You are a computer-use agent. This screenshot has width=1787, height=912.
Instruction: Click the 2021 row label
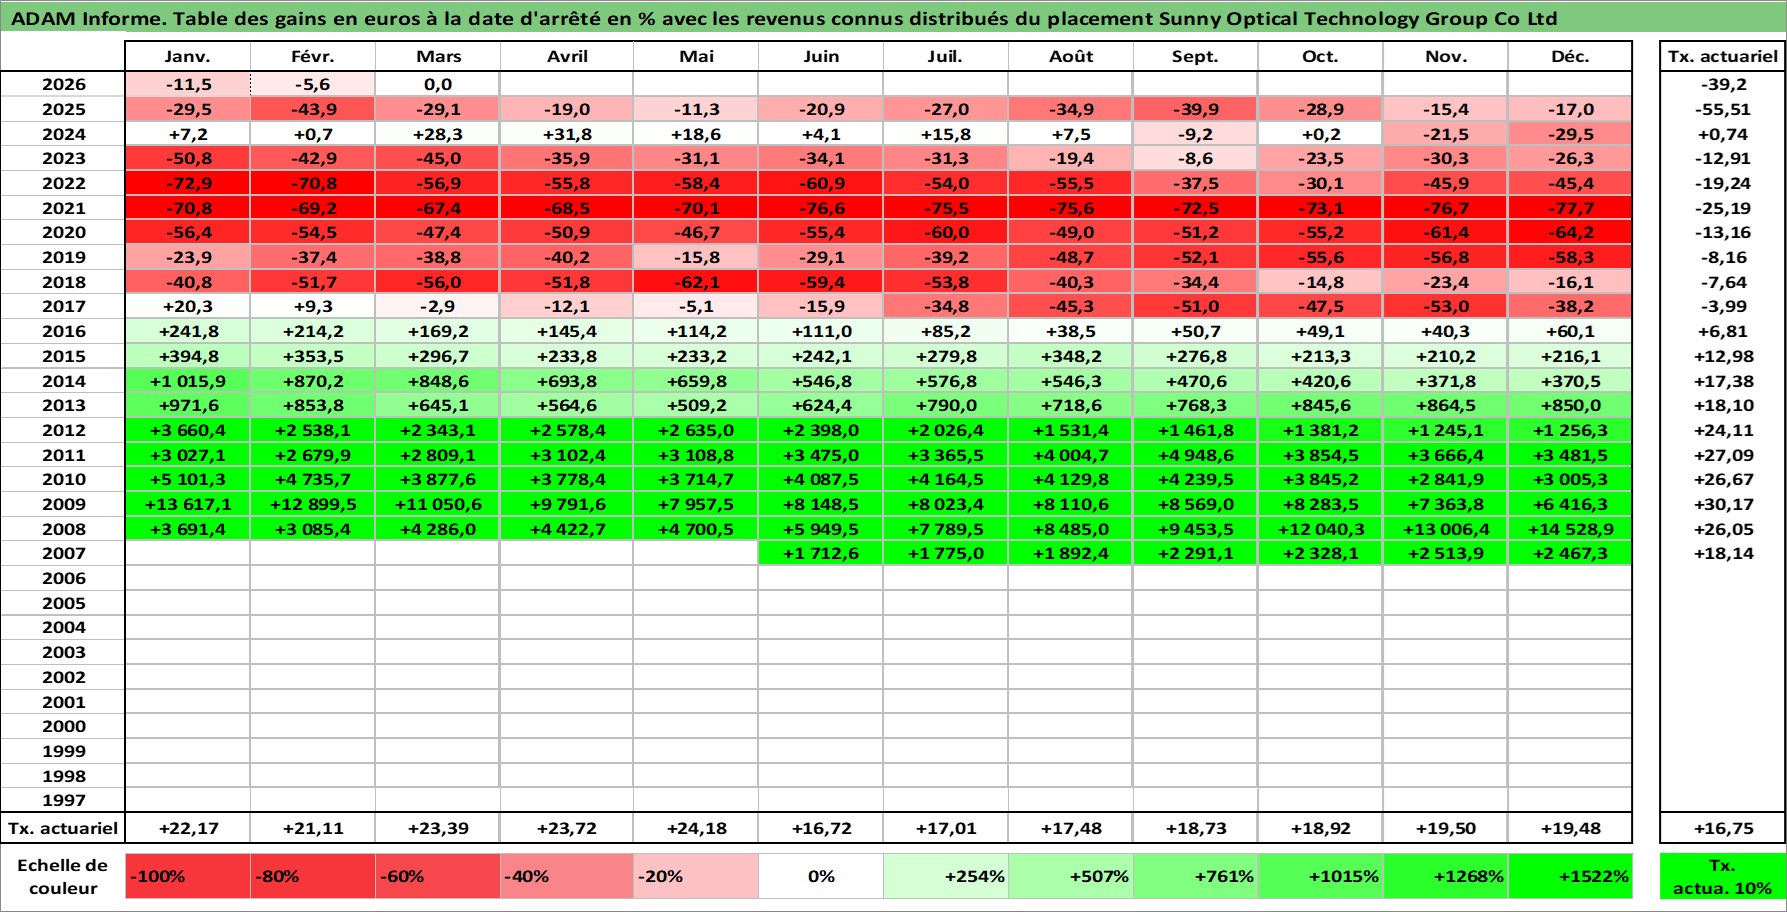[64, 208]
